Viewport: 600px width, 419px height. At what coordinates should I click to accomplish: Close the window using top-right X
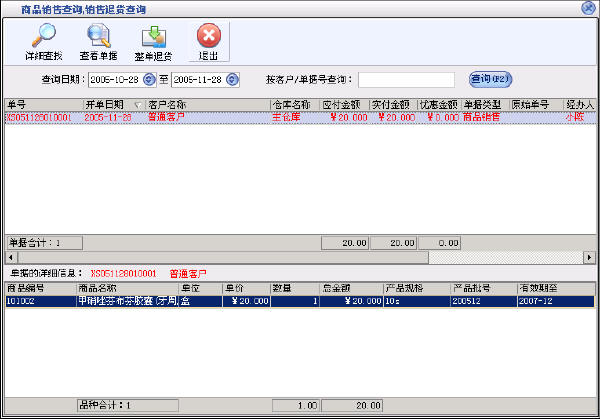588,8
